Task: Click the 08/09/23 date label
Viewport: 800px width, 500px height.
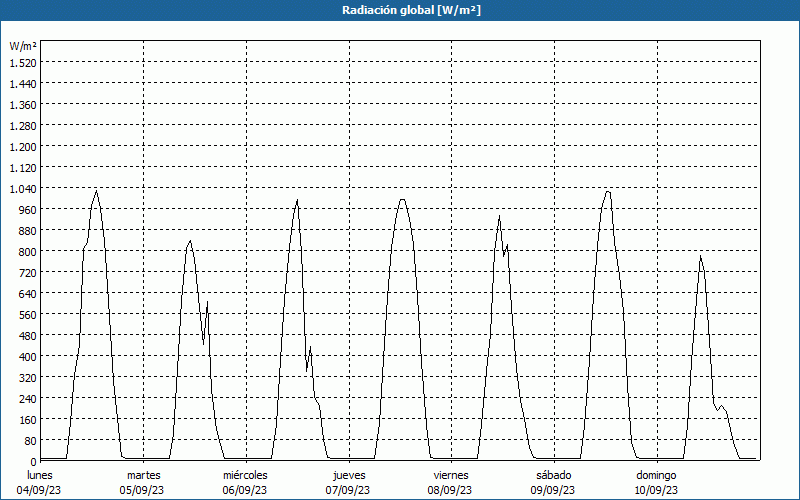Action: point(450,490)
